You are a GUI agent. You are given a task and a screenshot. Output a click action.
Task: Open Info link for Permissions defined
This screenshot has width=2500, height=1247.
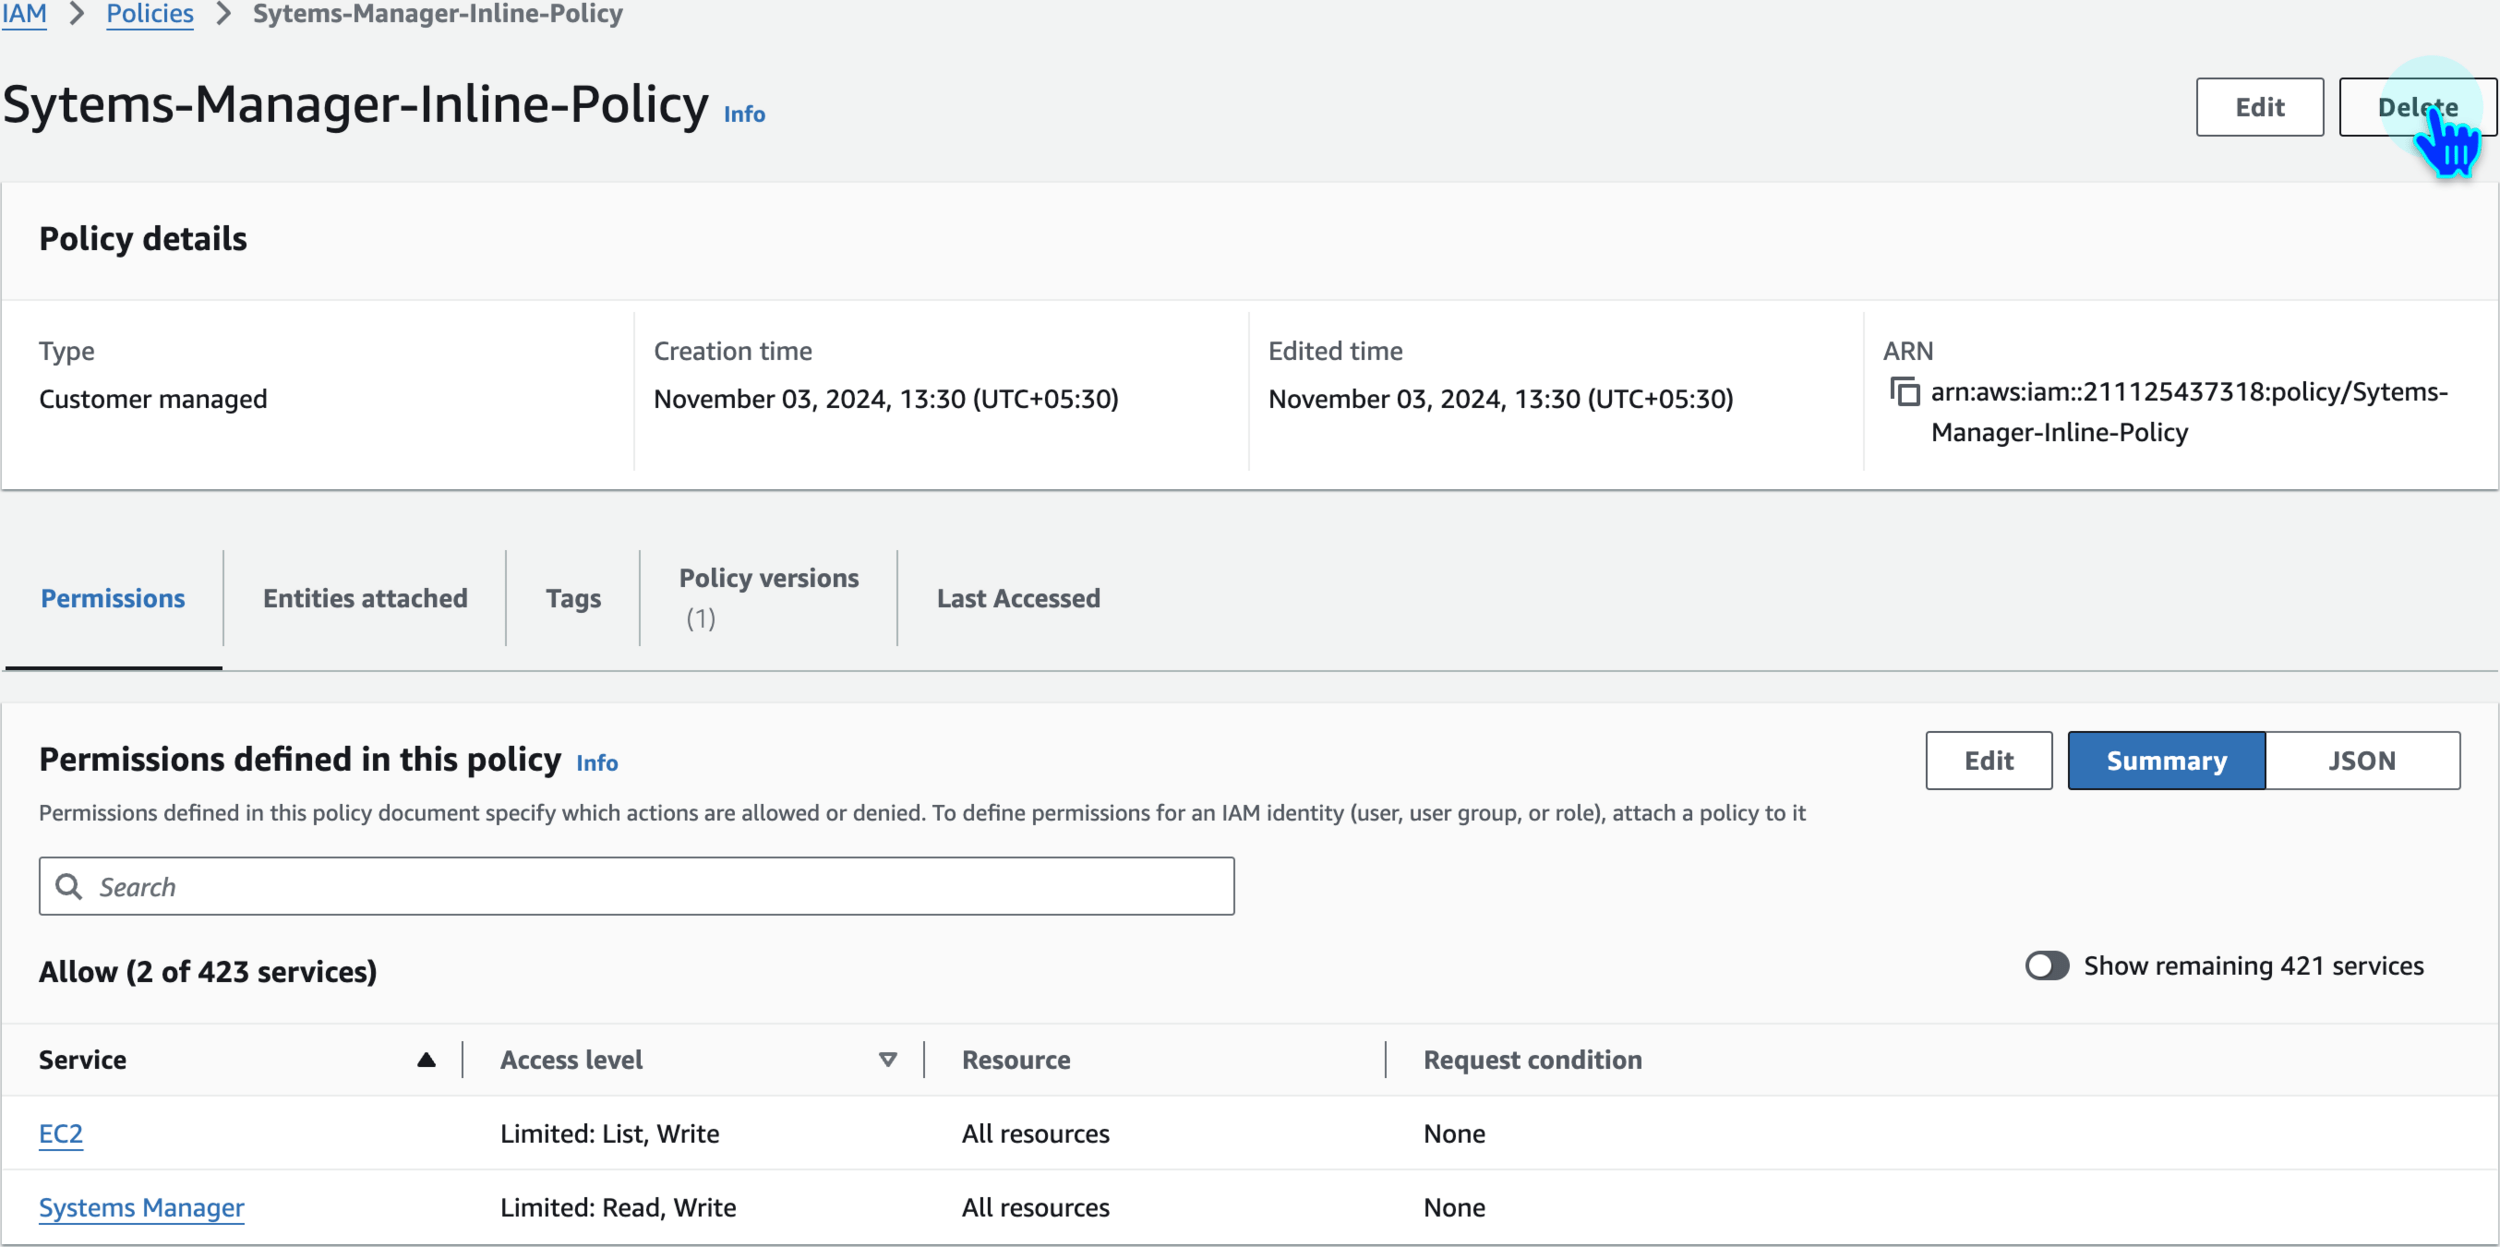(597, 763)
